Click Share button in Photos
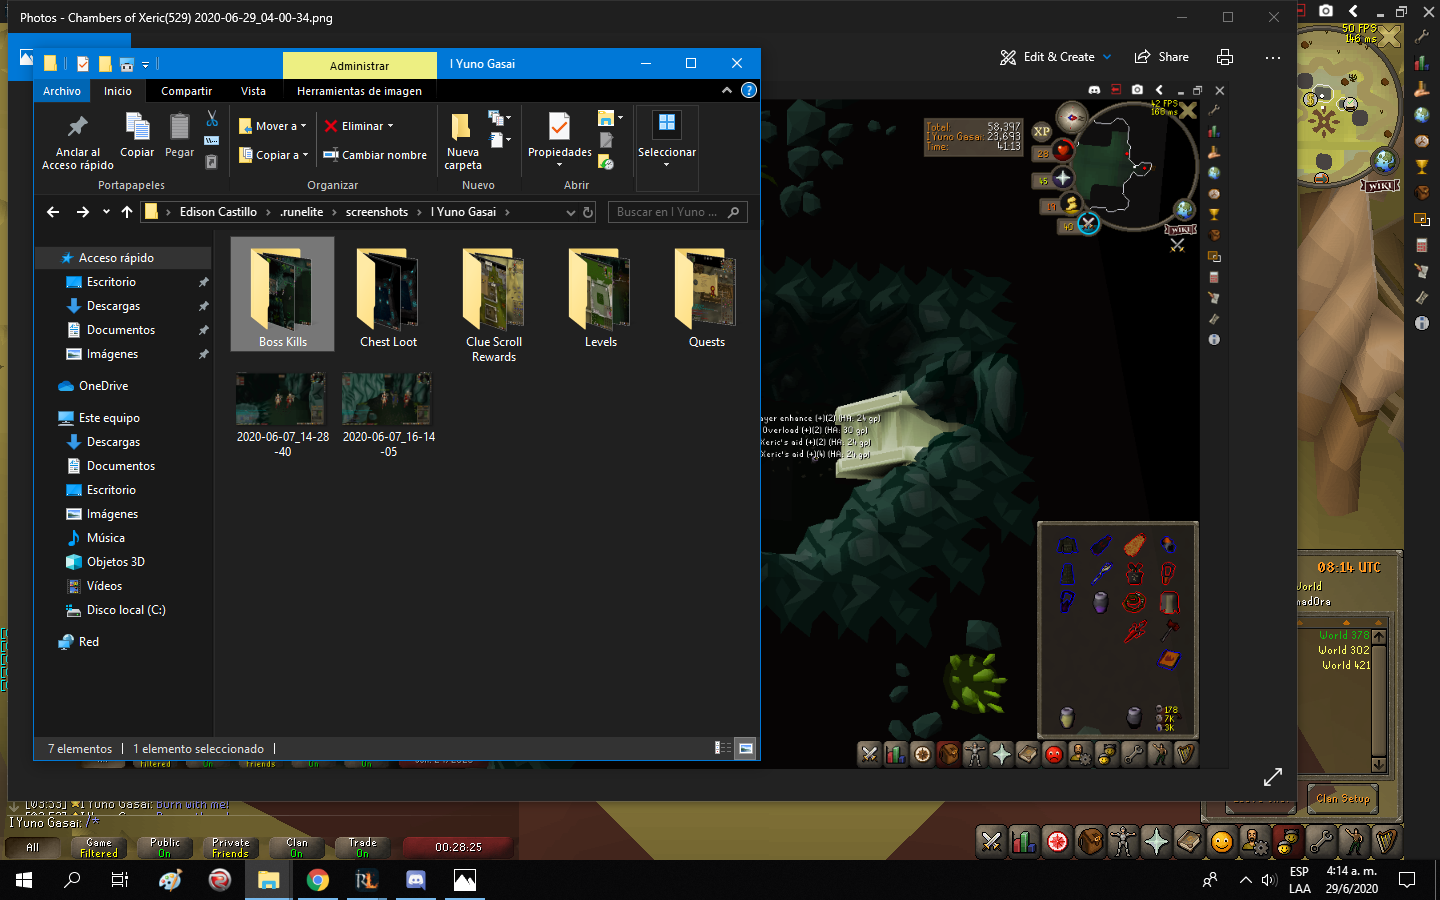 [x=1161, y=57]
